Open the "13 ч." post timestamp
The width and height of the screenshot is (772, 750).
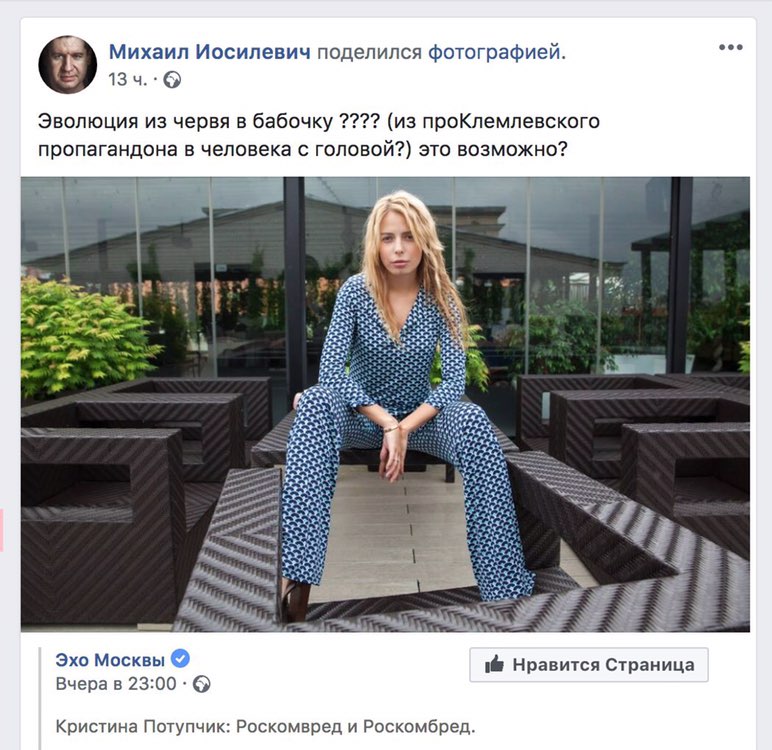[x=128, y=79]
